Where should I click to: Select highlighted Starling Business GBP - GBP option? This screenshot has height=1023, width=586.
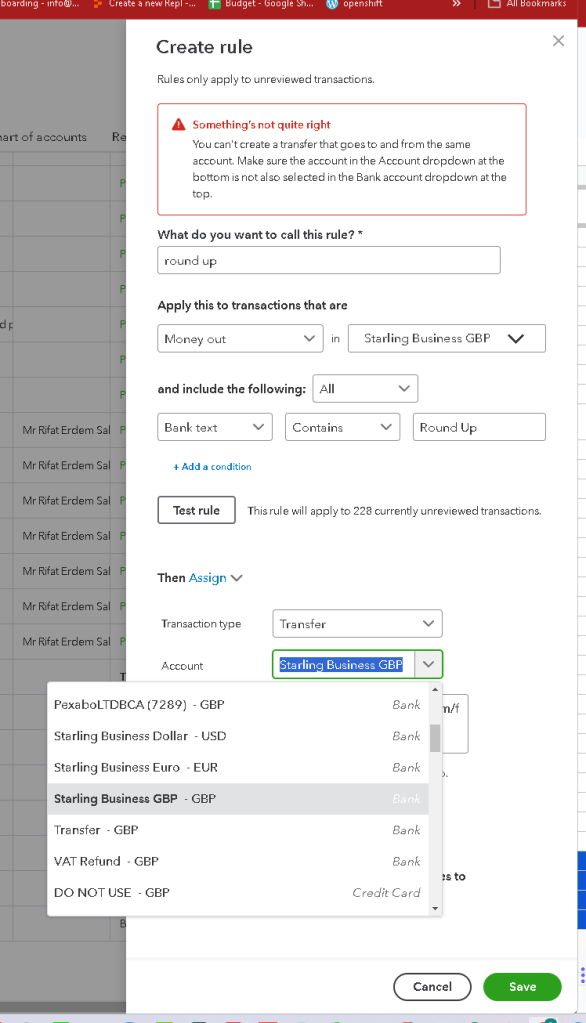238,799
